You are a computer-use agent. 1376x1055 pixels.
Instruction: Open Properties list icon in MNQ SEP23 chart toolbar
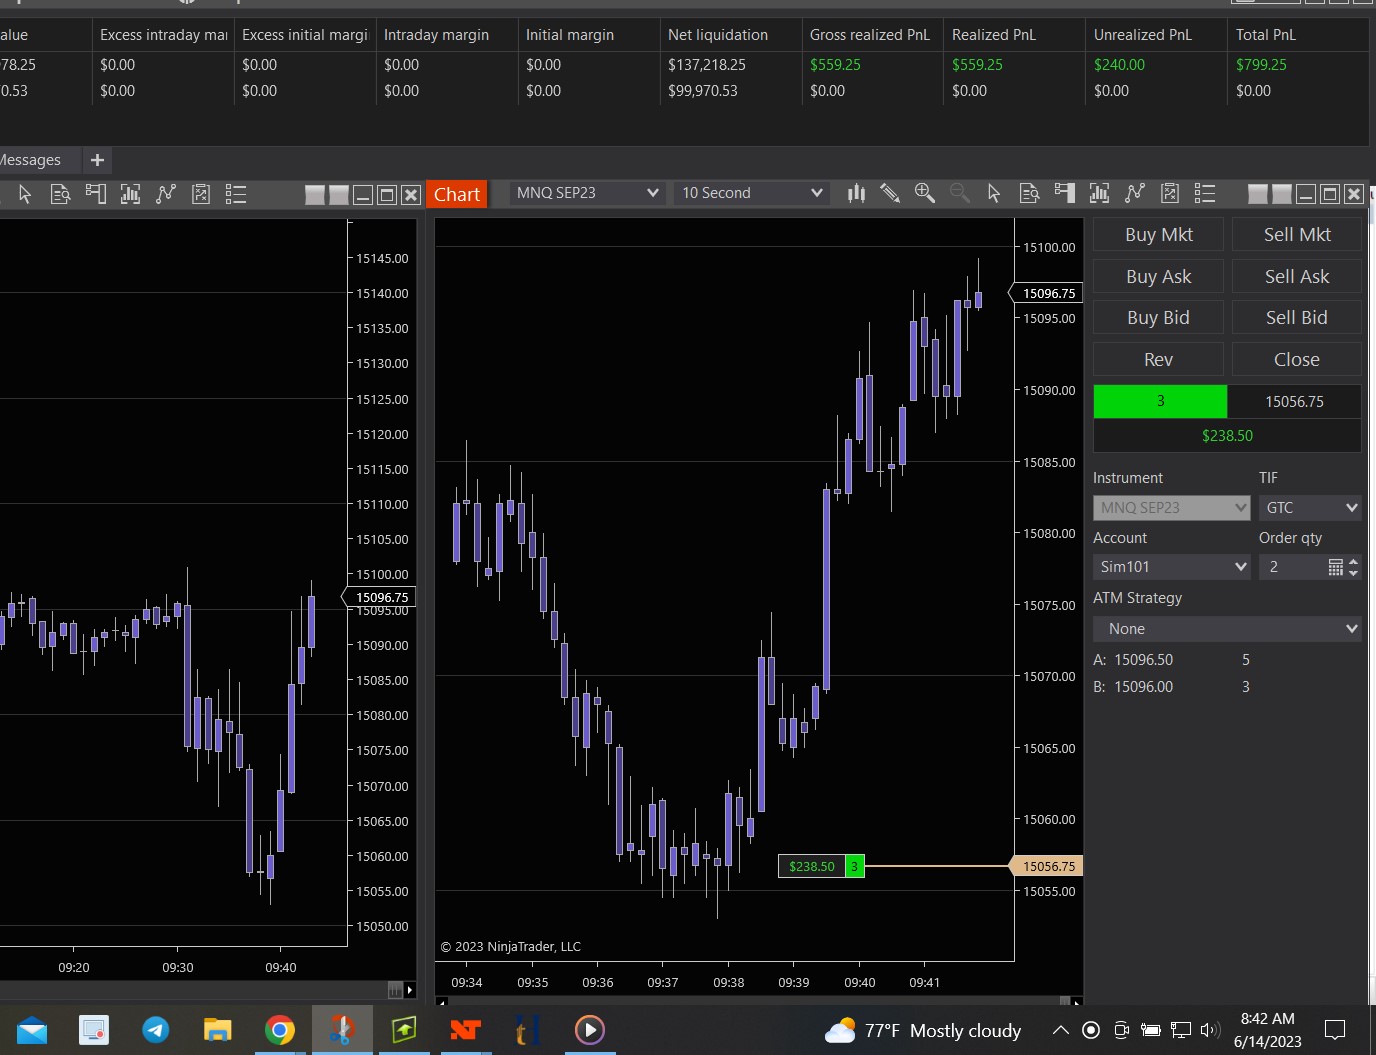[x=1205, y=194]
